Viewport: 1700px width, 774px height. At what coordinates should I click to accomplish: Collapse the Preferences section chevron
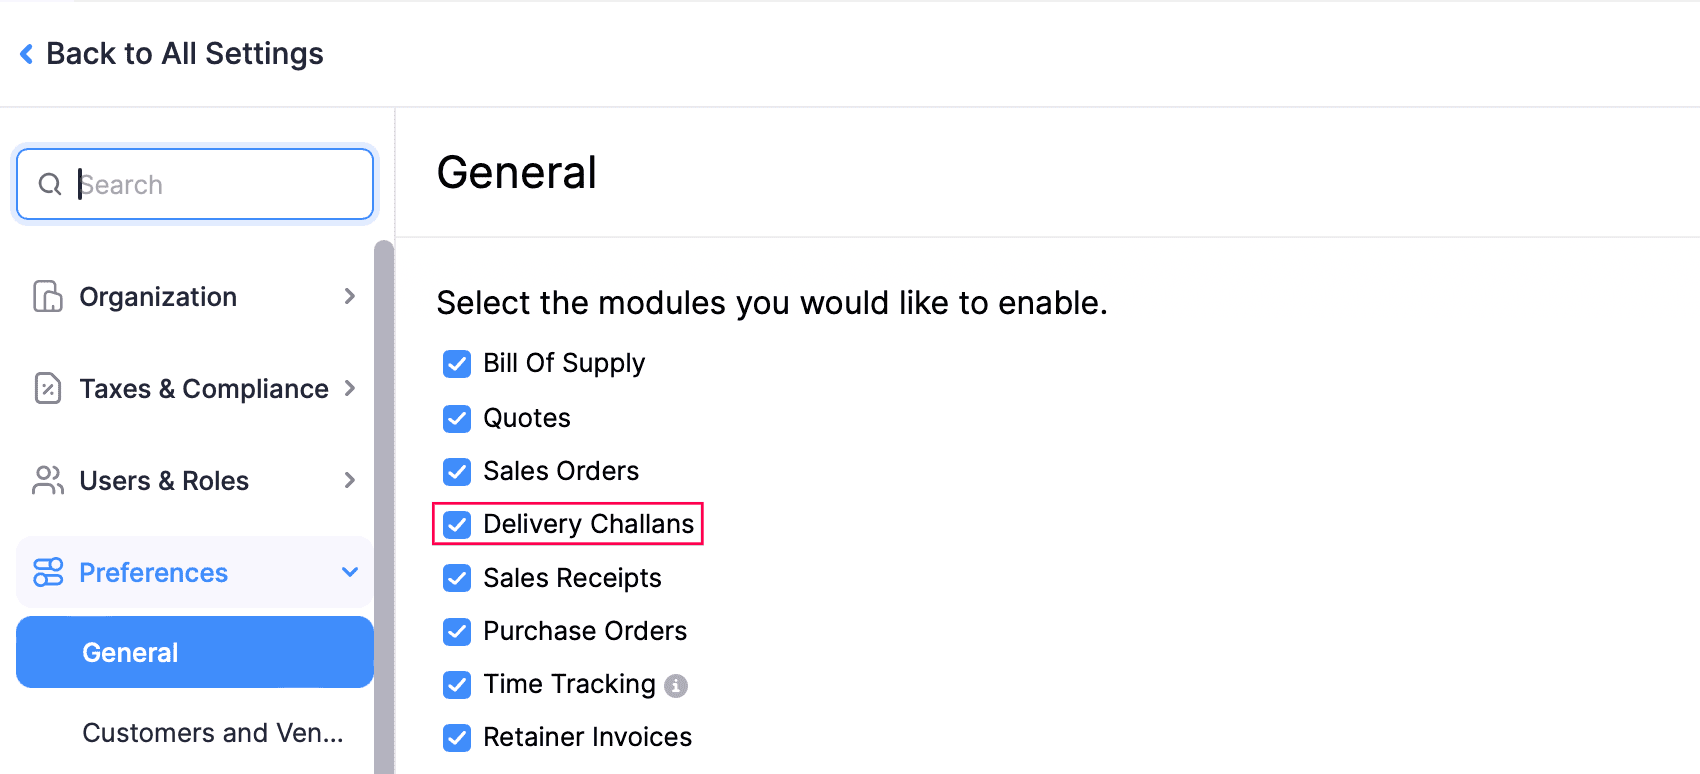pyautogui.click(x=349, y=572)
